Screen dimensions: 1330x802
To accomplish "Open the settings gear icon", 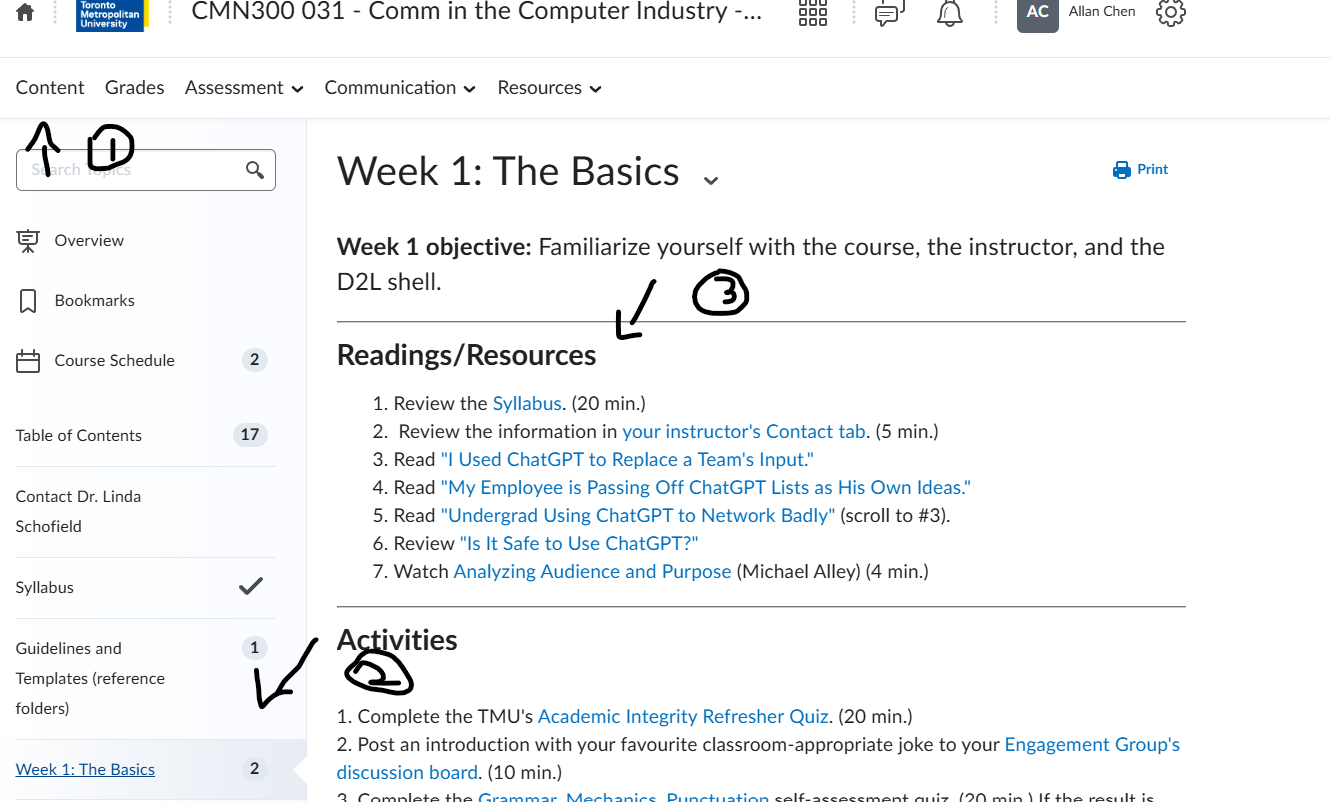I will pos(1170,13).
